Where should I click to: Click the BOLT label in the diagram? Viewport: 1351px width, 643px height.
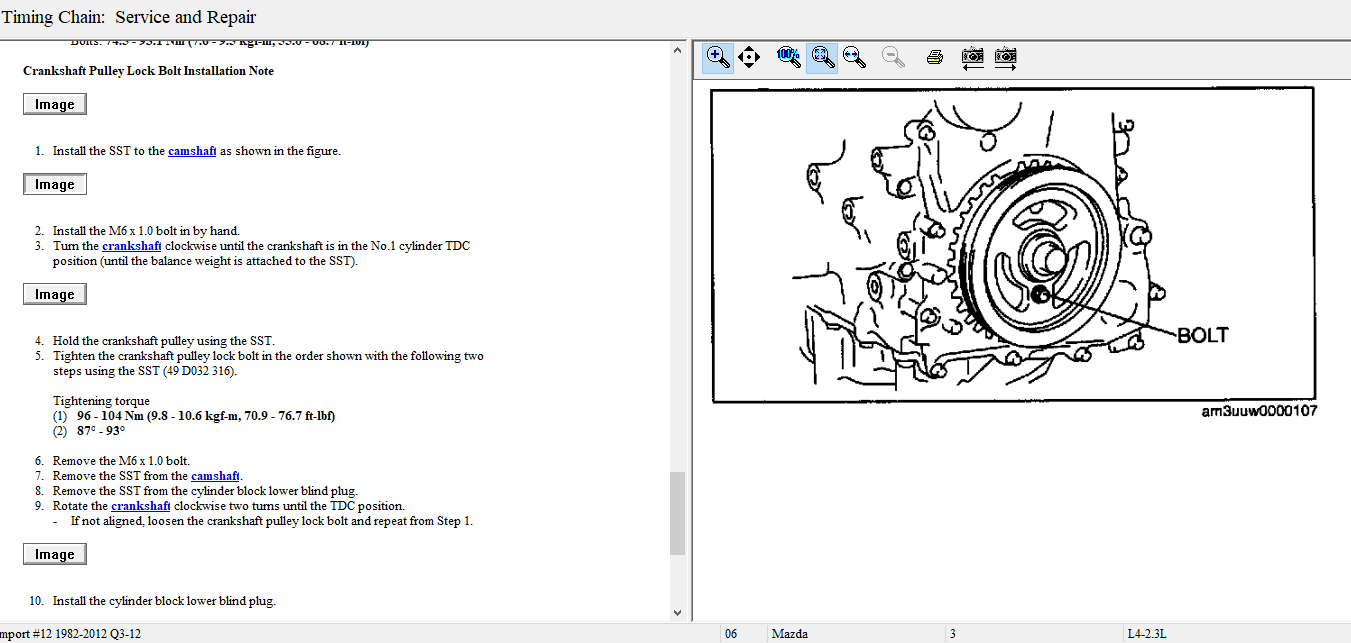coord(1202,336)
